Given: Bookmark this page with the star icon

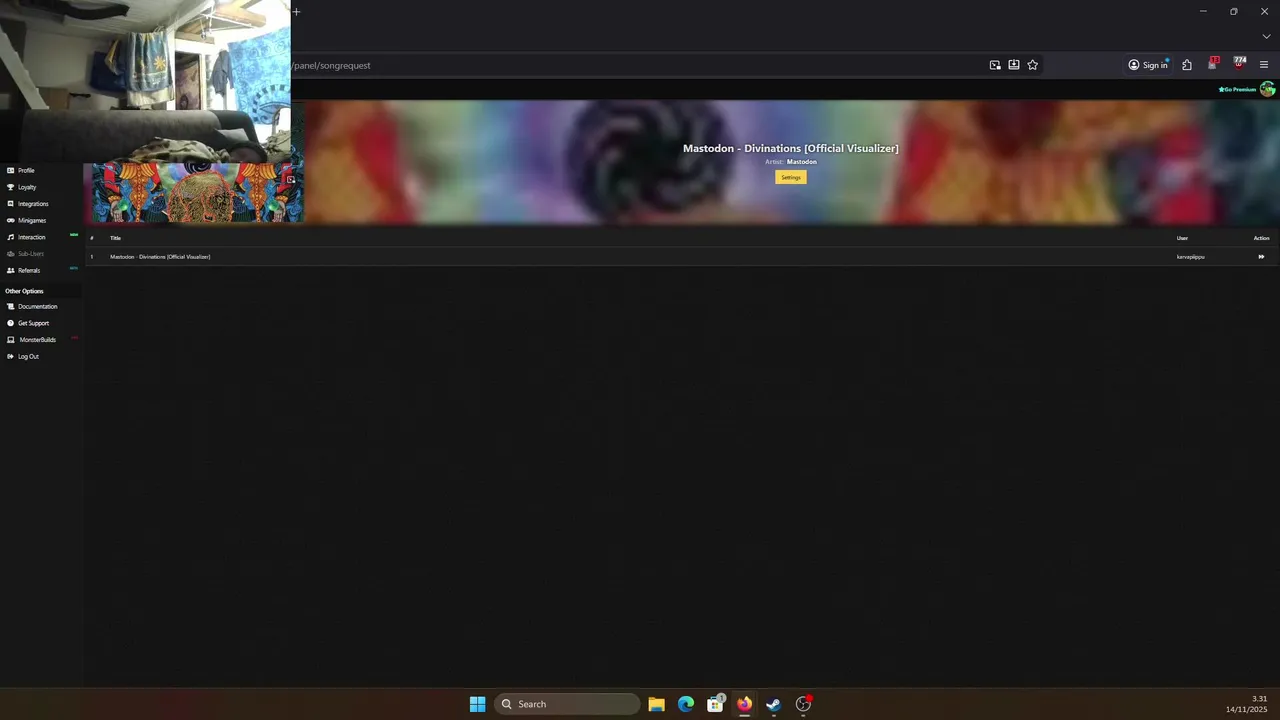Looking at the screenshot, I should click(x=1033, y=65).
